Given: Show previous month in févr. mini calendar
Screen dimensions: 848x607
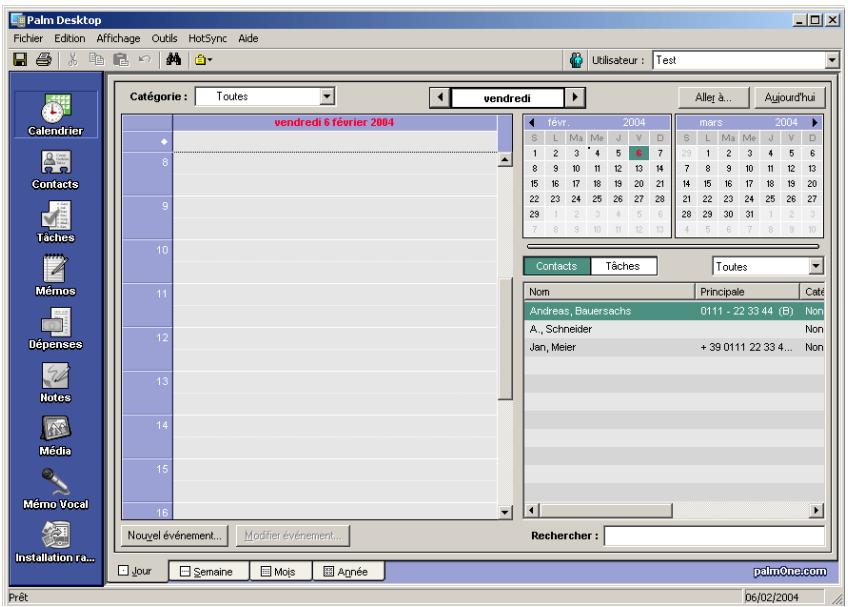Looking at the screenshot, I should (532, 123).
